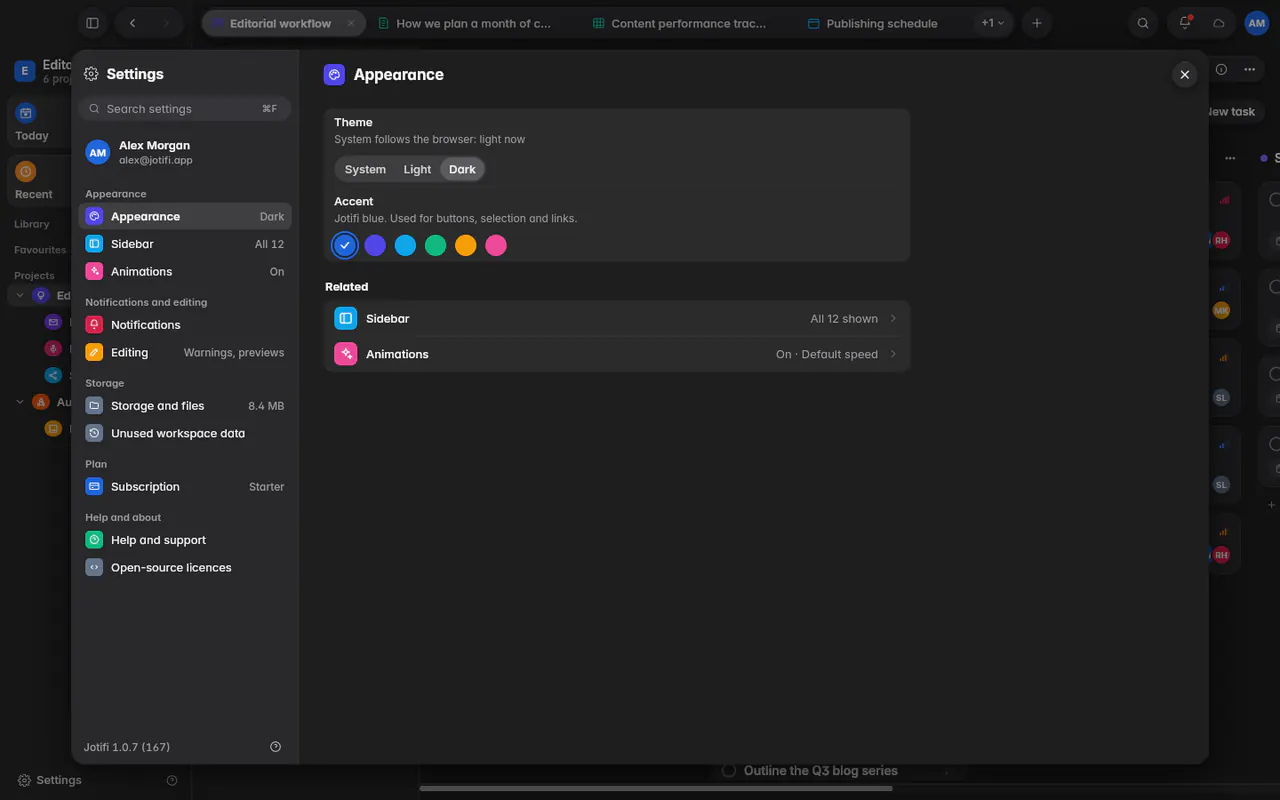Open search with the magnifier icon in top bar
The height and width of the screenshot is (800, 1280).
(x=1143, y=23)
